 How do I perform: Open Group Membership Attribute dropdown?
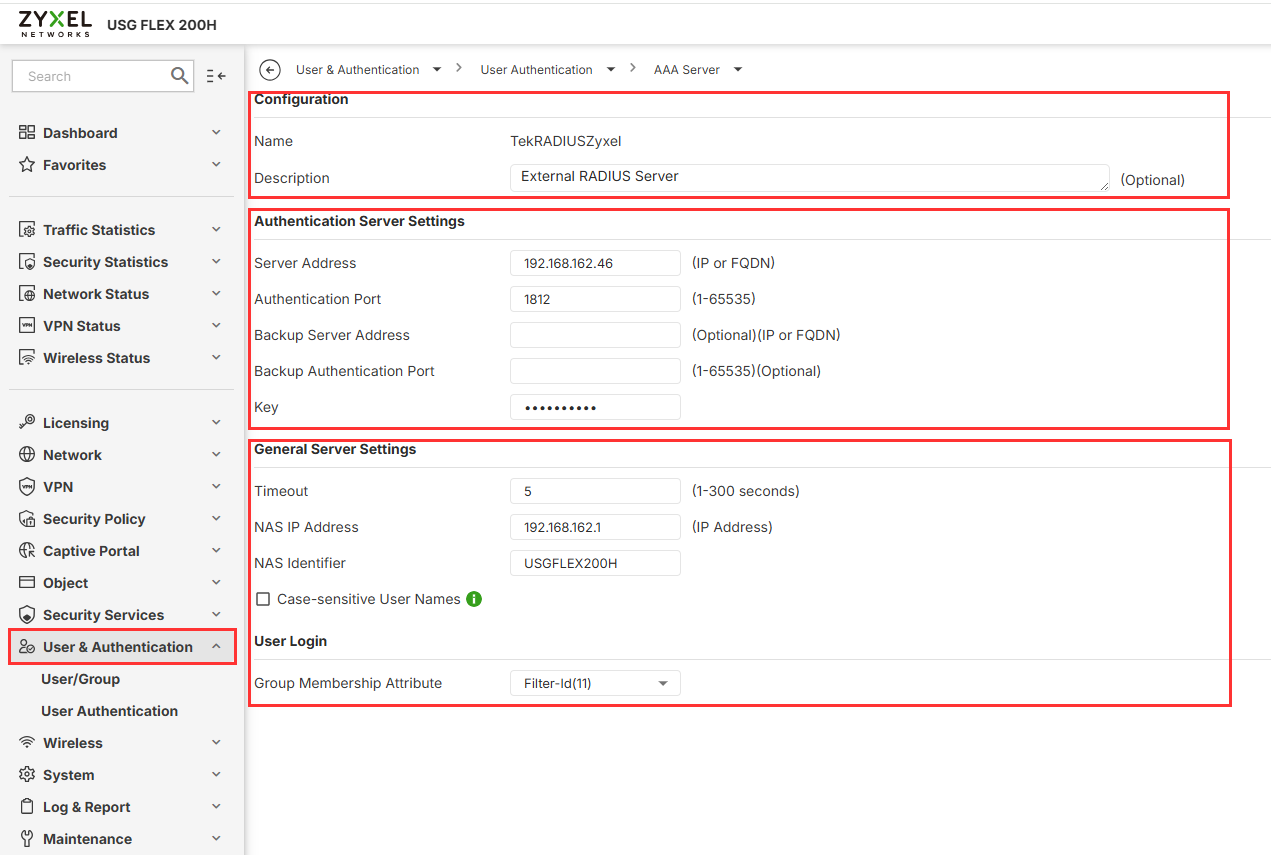coord(595,683)
